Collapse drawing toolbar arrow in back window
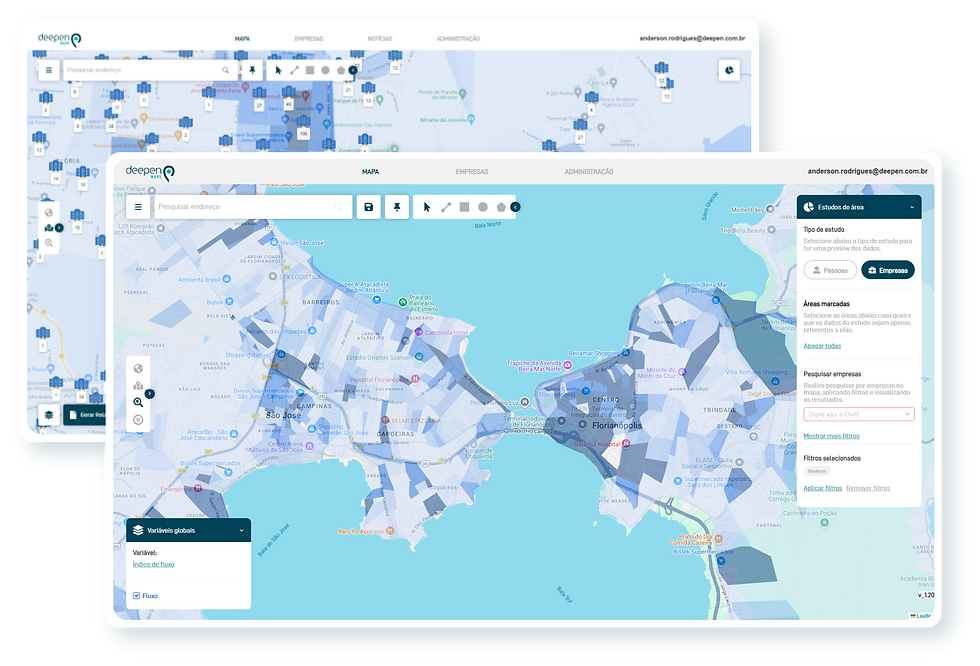The width and height of the screenshot is (980, 666). [352, 70]
